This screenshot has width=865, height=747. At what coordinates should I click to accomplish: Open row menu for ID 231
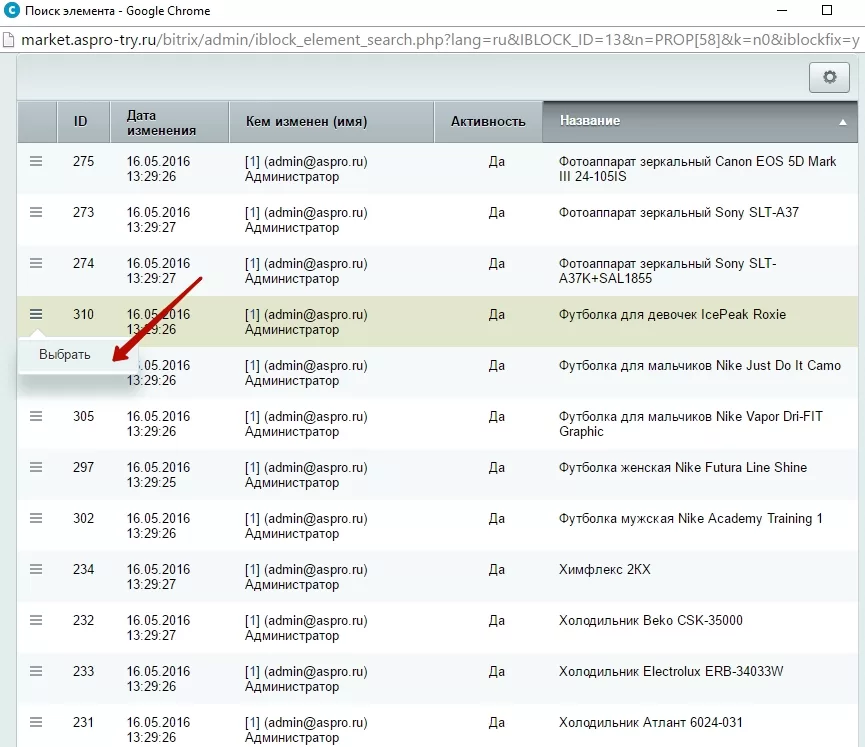click(x=36, y=722)
